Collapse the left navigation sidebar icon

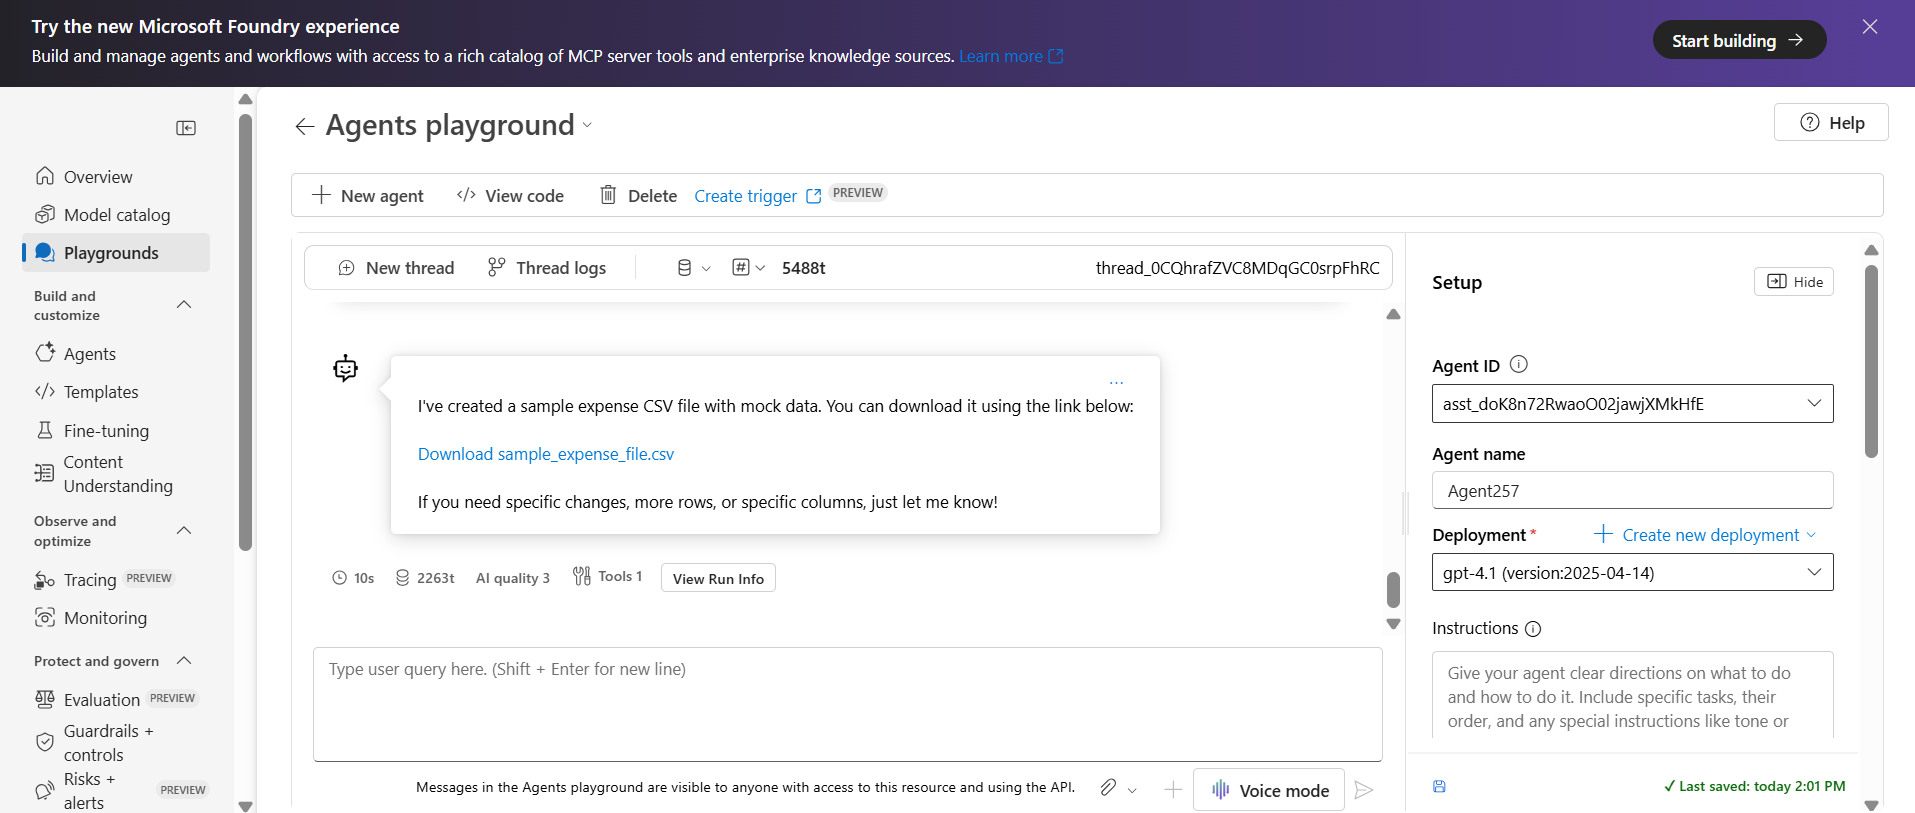point(186,128)
